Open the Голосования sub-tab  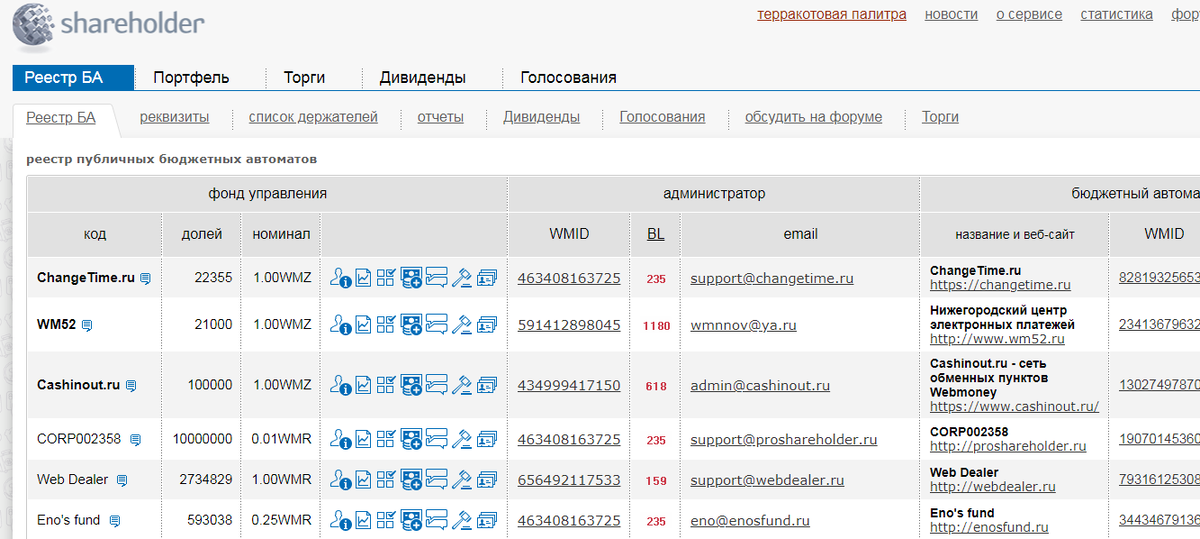662,117
